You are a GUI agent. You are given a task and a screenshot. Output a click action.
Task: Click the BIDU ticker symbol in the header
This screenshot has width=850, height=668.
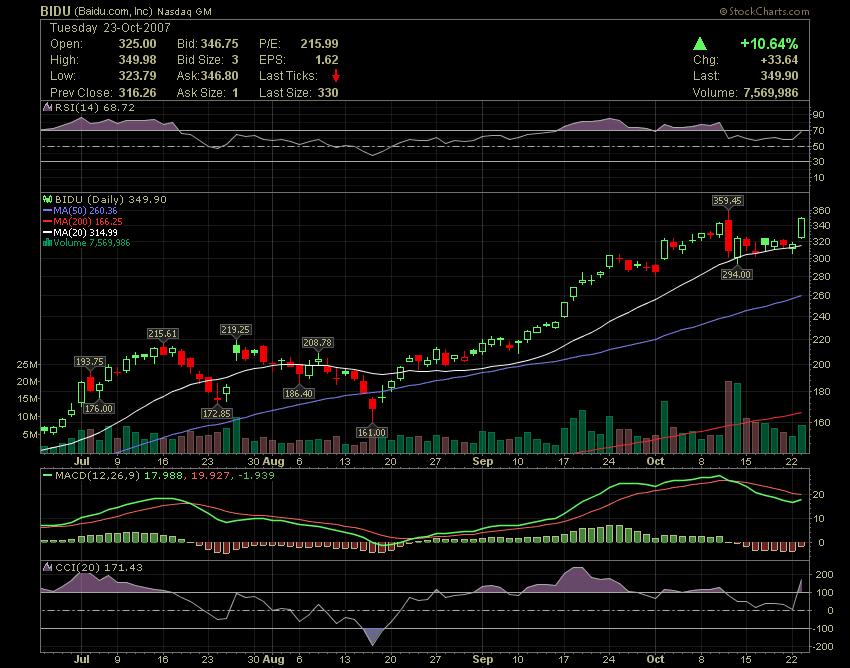[55, 11]
